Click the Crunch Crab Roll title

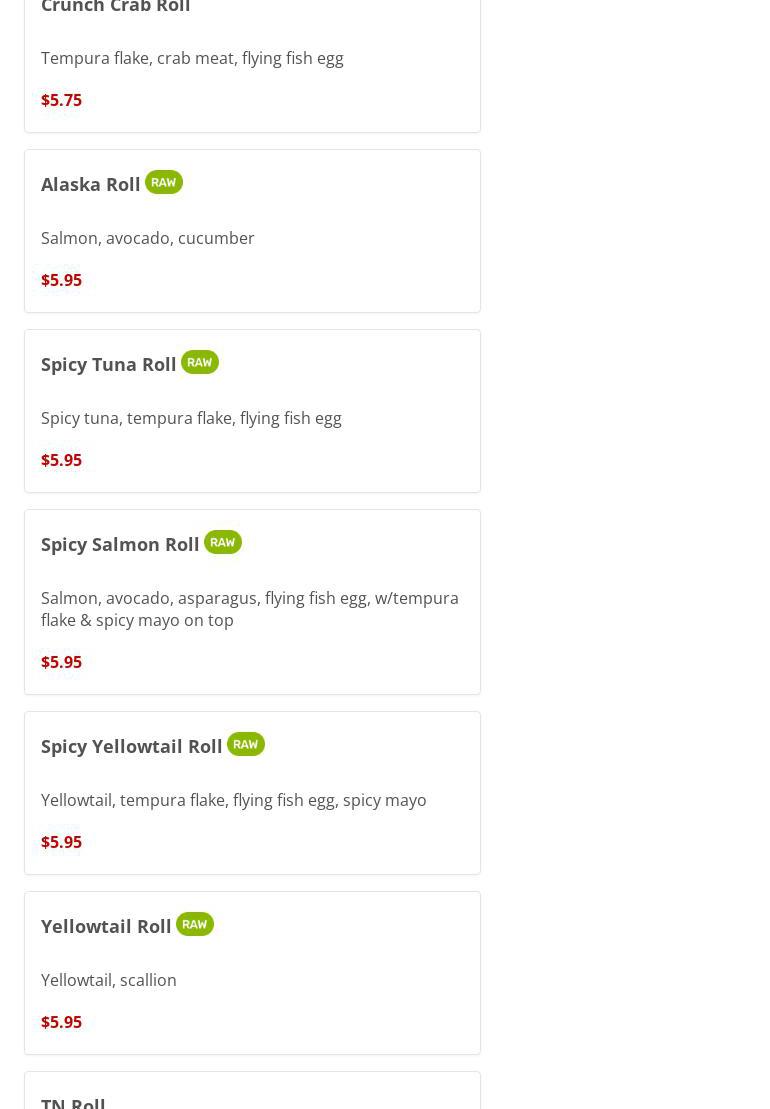(x=115, y=7)
